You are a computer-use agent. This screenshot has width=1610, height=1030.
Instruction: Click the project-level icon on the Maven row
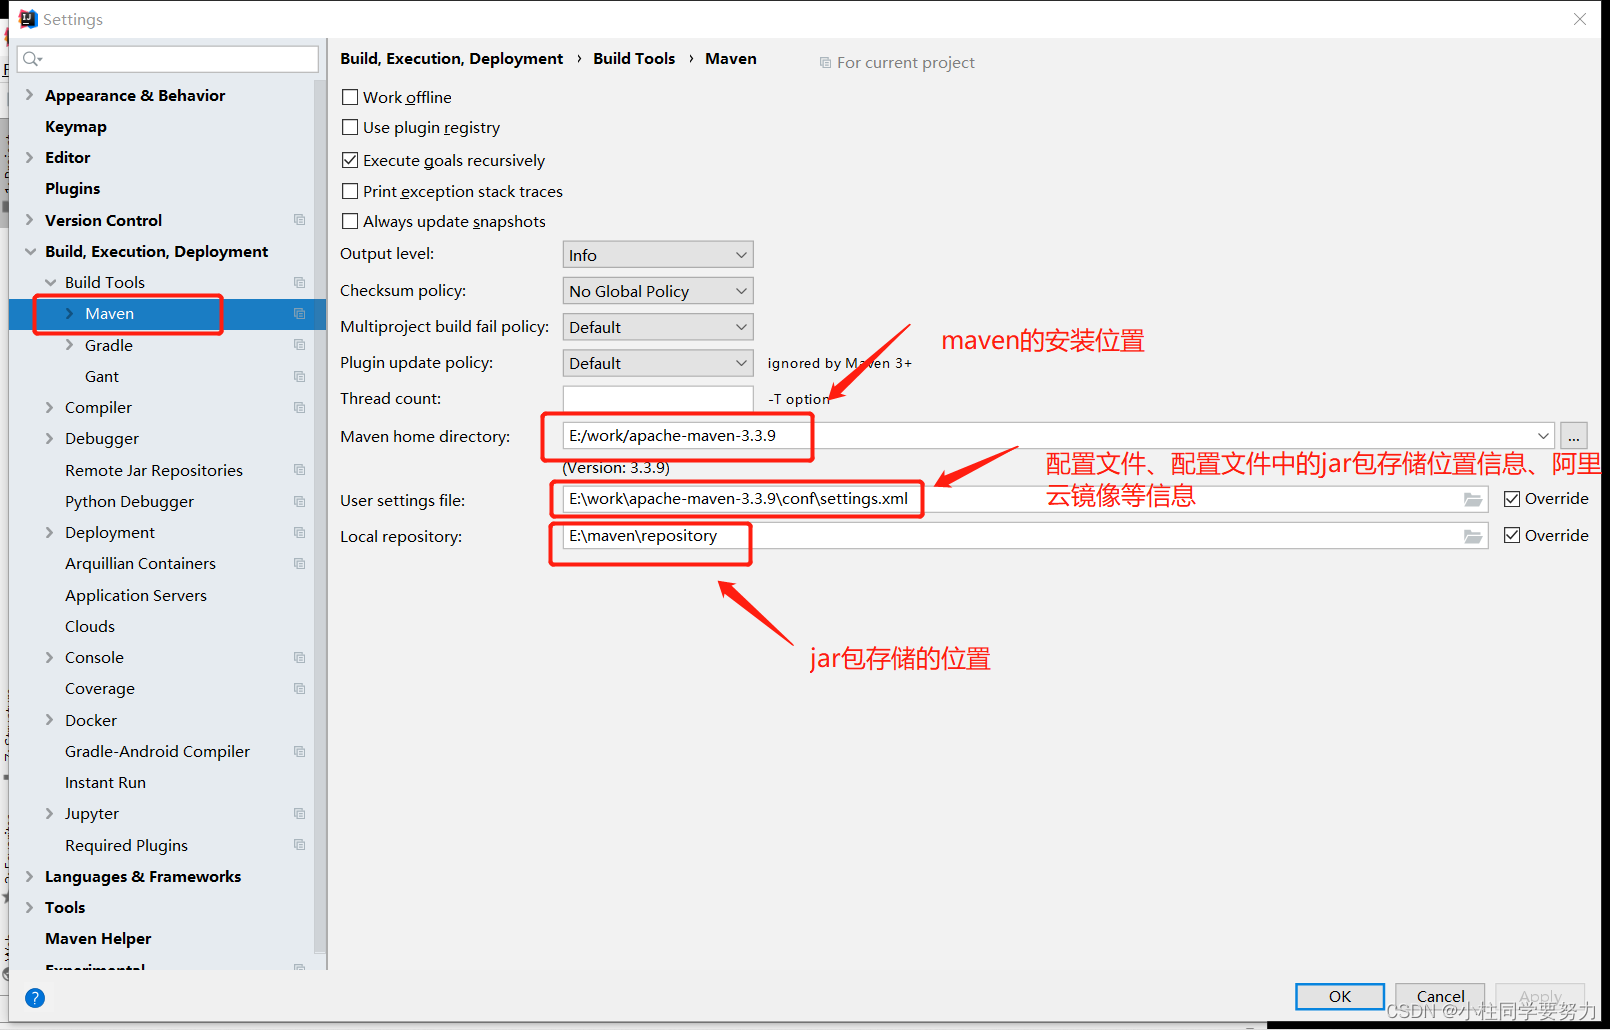(299, 314)
